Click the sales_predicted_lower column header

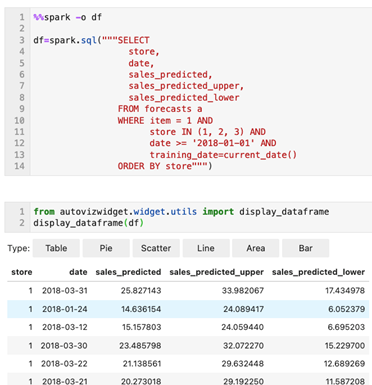tap(318, 272)
